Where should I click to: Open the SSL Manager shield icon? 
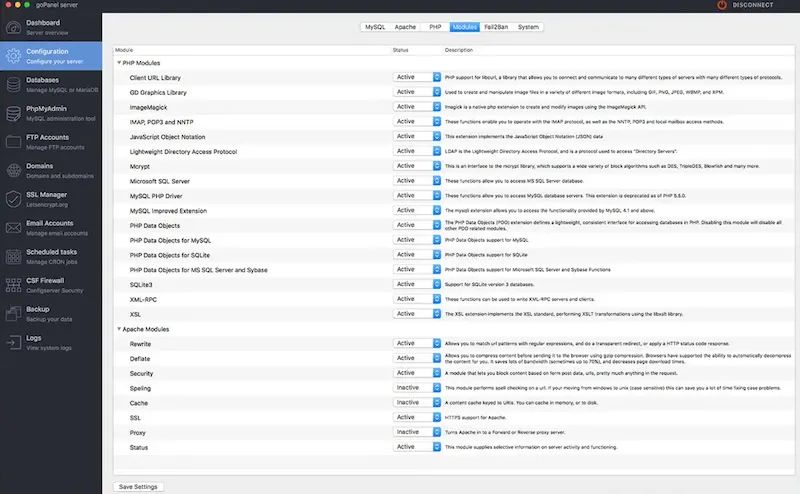(x=14, y=199)
